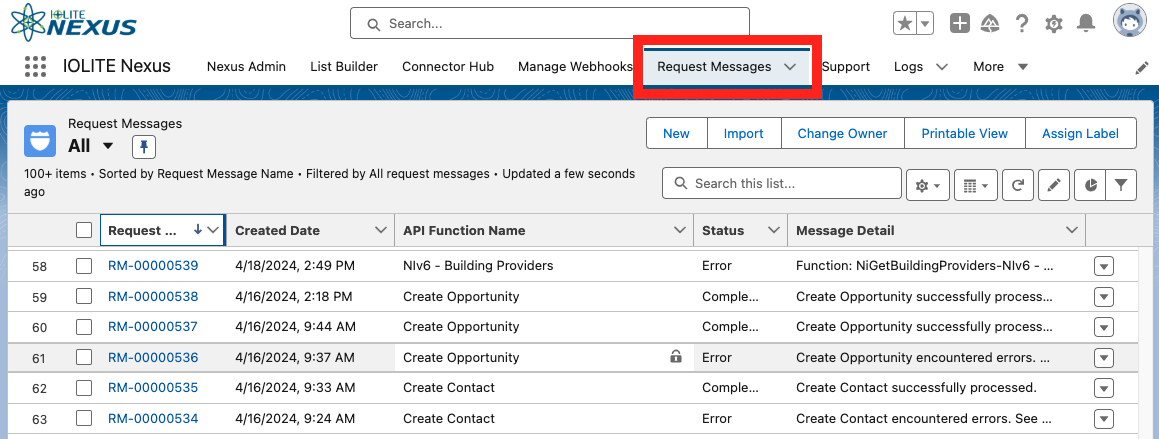Pin the All list view
Image resolution: width=1159 pixels, height=439 pixels.
(x=144, y=147)
